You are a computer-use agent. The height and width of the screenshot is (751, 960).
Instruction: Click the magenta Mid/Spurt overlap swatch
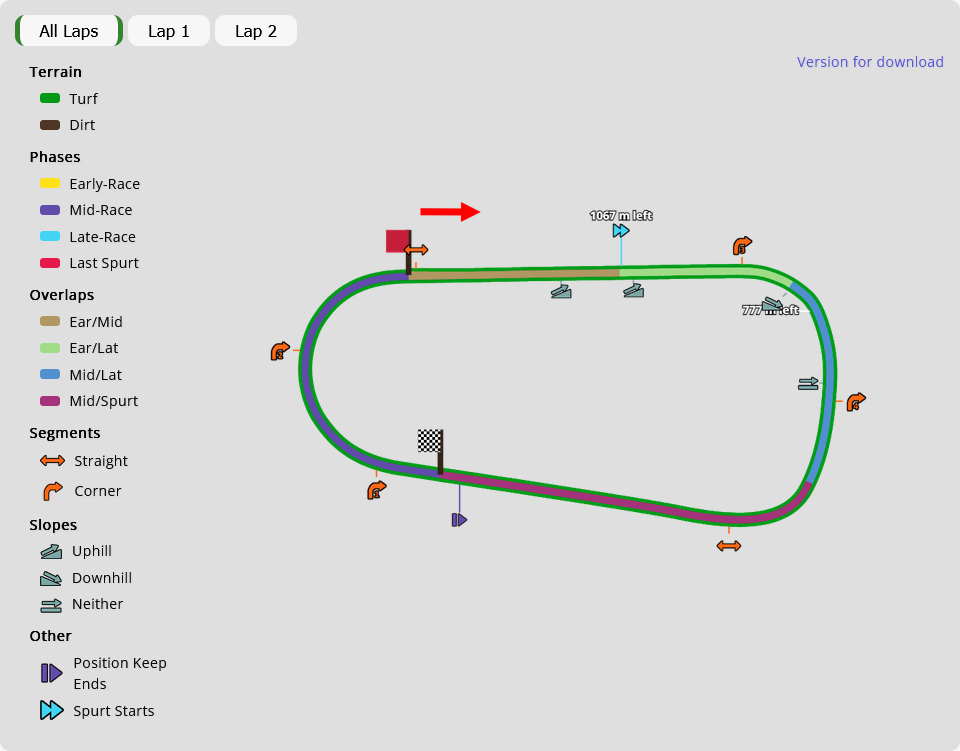point(50,401)
